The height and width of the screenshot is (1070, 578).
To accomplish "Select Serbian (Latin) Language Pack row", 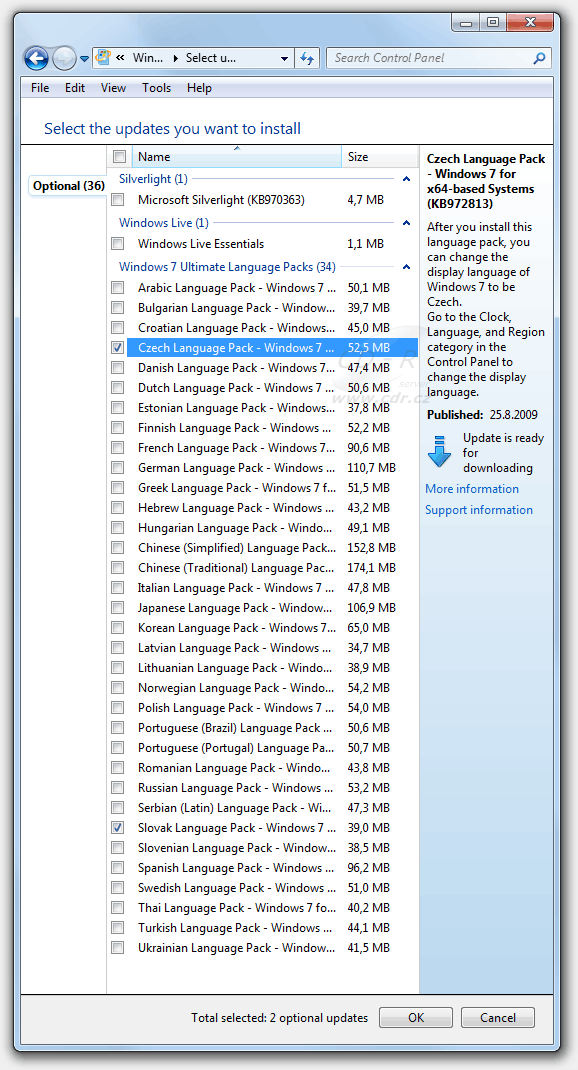I will pyautogui.click(x=272, y=808).
